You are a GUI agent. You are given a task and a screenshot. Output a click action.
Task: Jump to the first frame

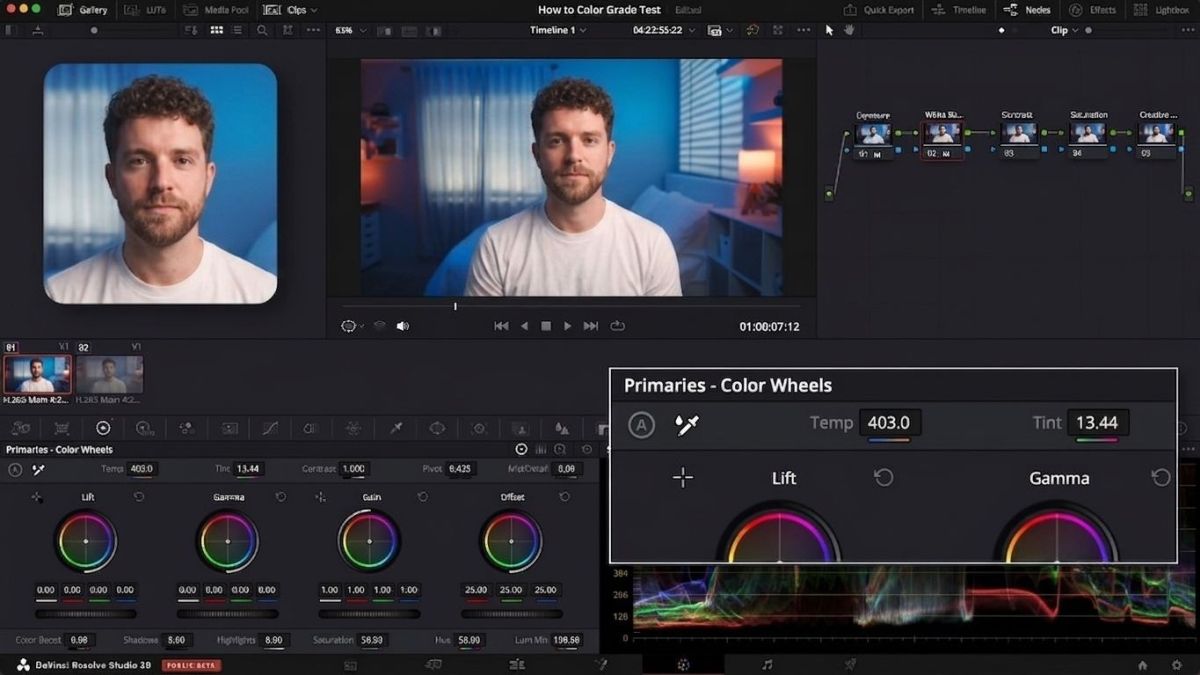coord(501,326)
